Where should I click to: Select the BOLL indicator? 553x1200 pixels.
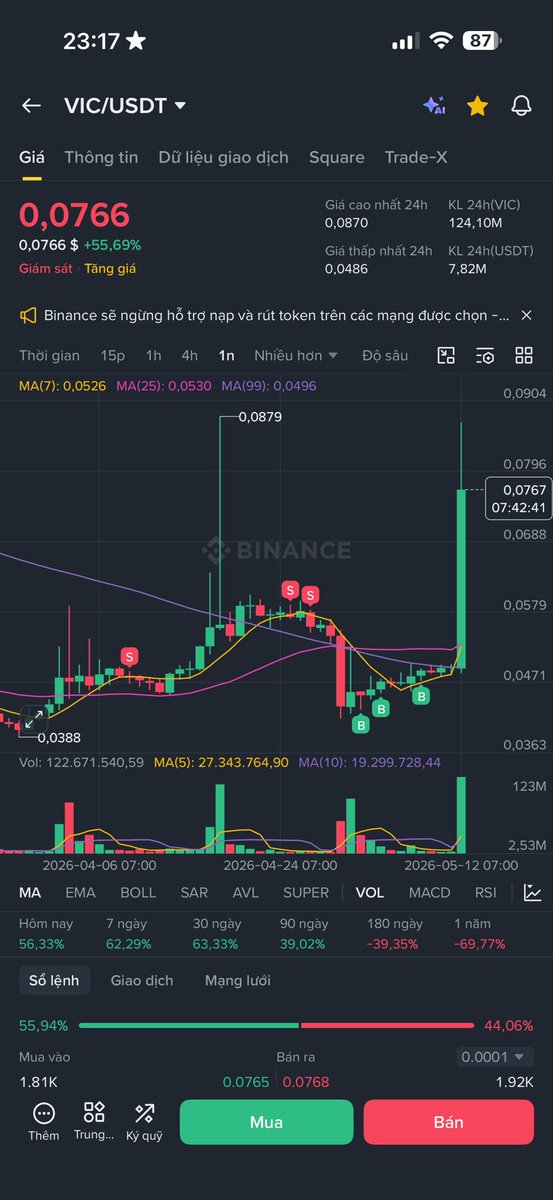tap(138, 892)
